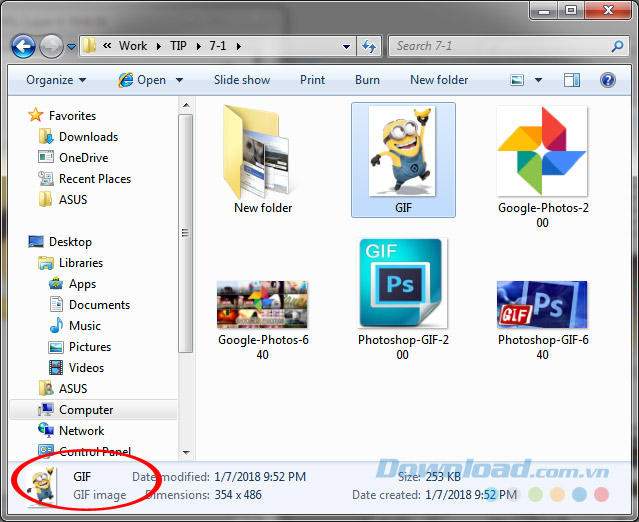The width and height of the screenshot is (639, 522).
Task: Expand the arrow after TIP breadcrumb
Action: [198, 46]
